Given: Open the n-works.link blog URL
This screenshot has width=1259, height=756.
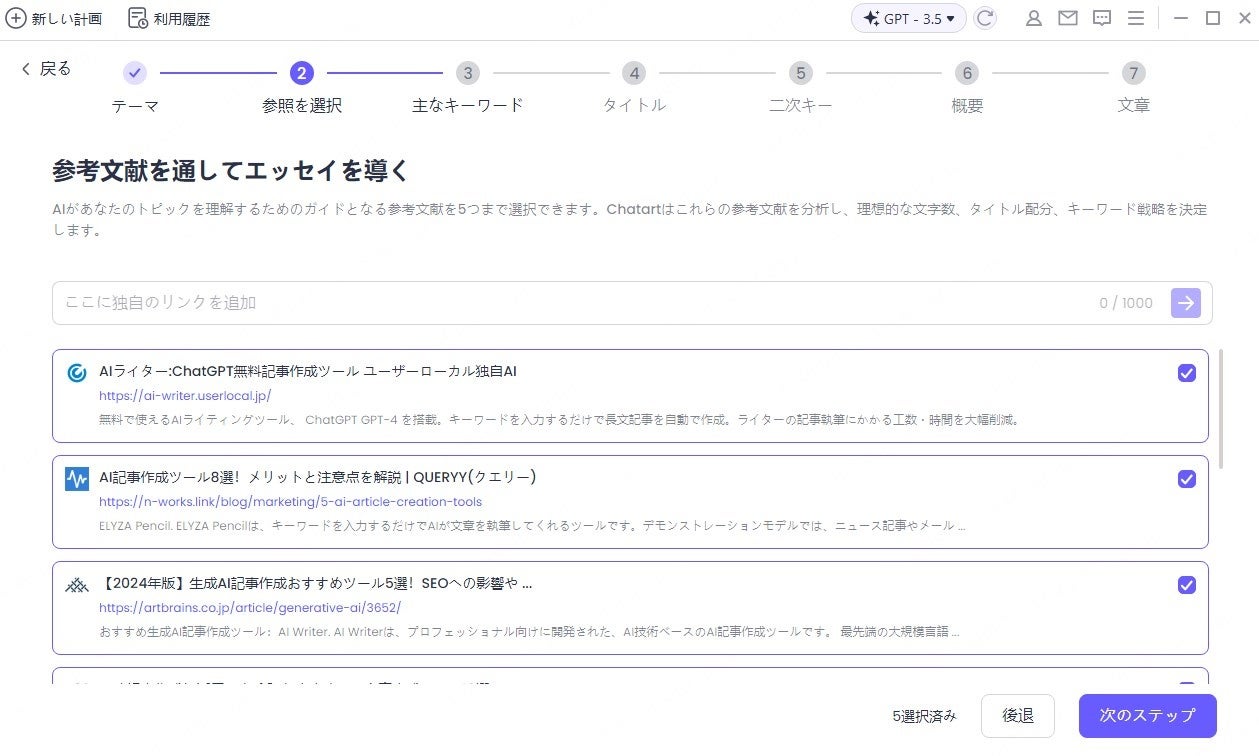Looking at the screenshot, I should pos(290,501).
